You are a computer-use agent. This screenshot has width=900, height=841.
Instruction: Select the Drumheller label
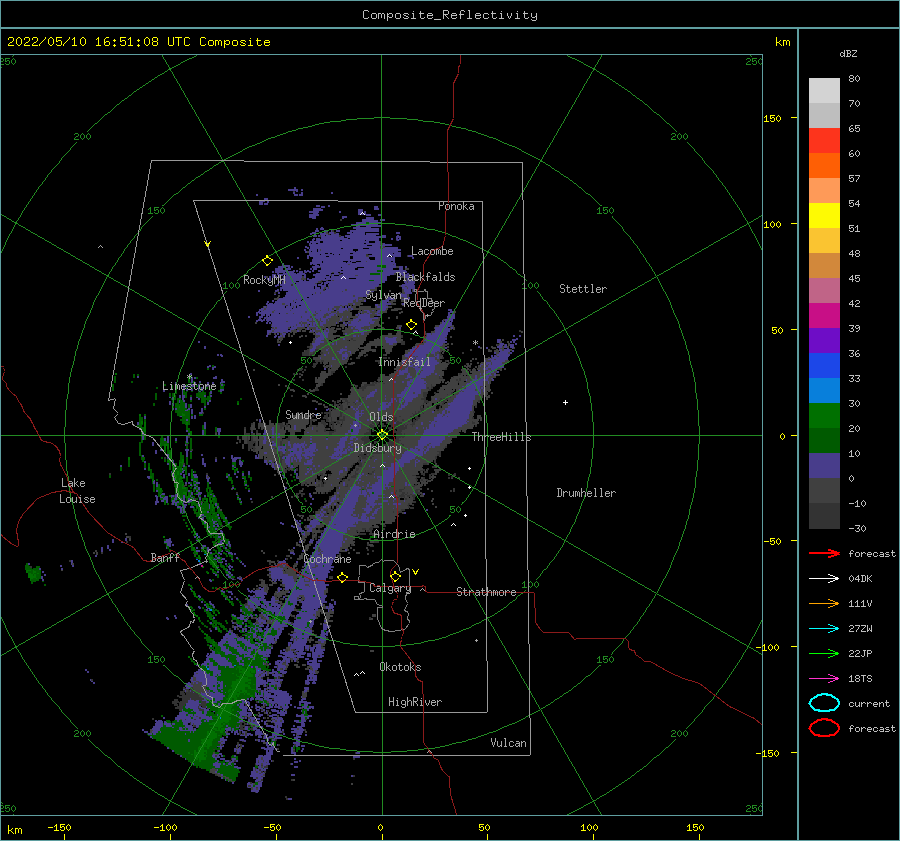tap(586, 493)
